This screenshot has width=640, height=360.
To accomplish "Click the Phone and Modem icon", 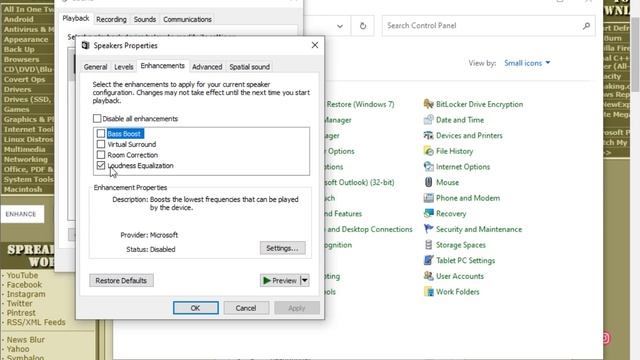I will point(428,198).
